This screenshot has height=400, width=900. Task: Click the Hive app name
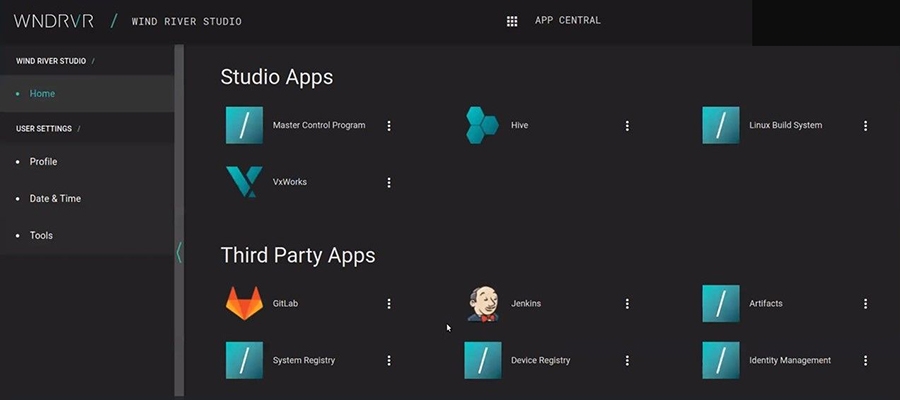tap(519, 125)
